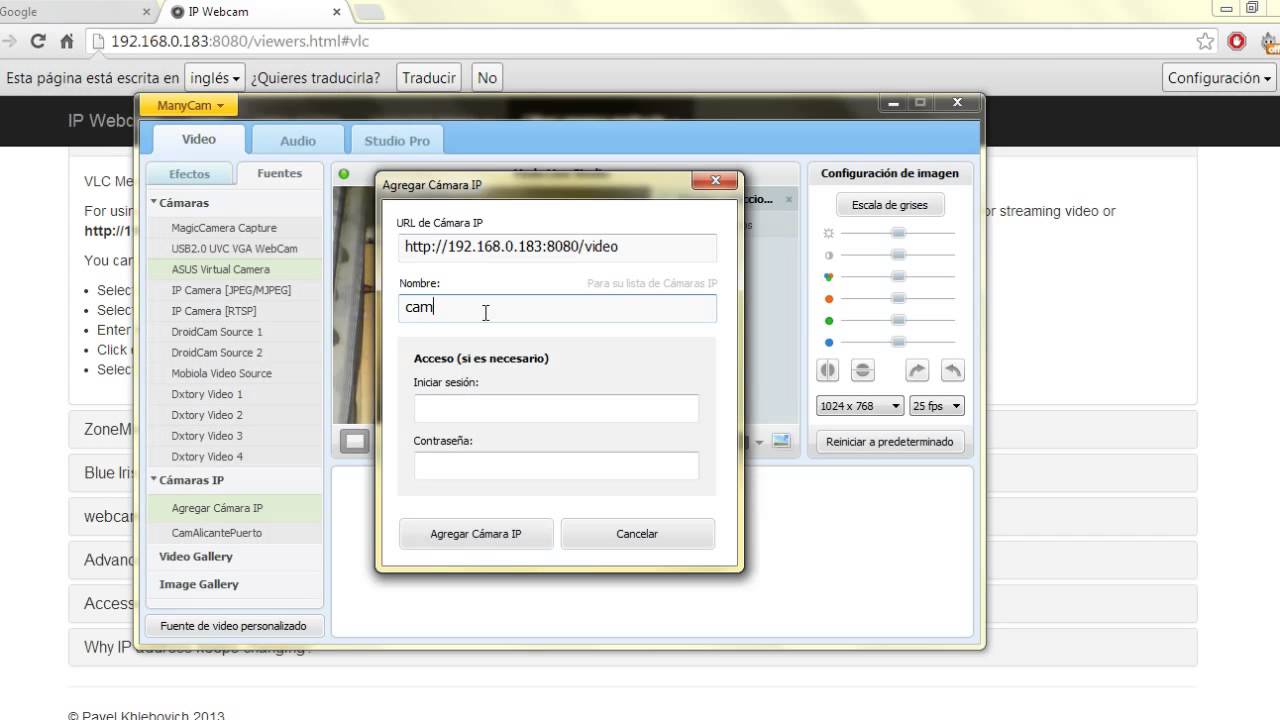This screenshot has height=720, width=1280.
Task: Click the Escala de grises button
Action: click(890, 205)
